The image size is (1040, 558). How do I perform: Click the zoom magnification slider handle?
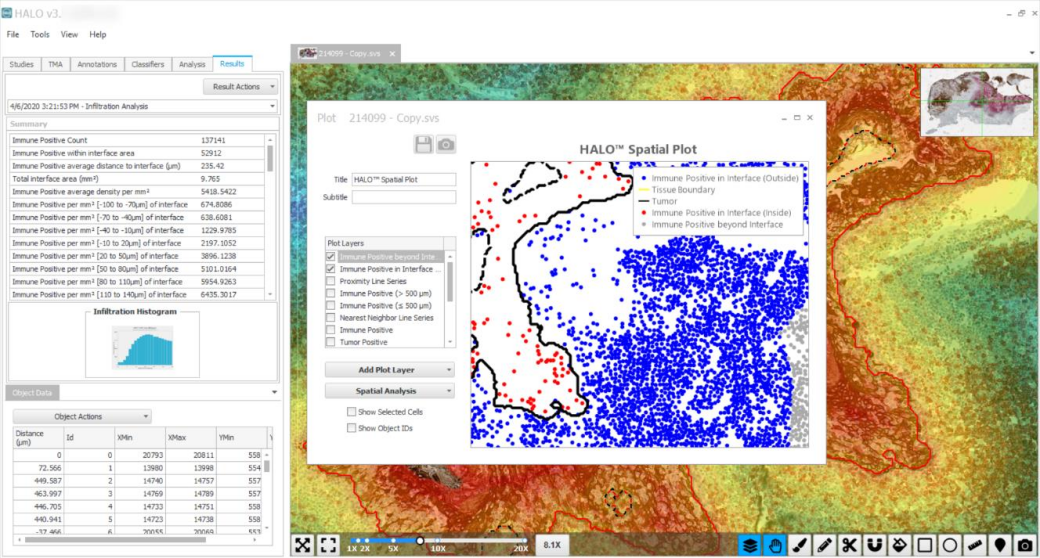(420, 541)
